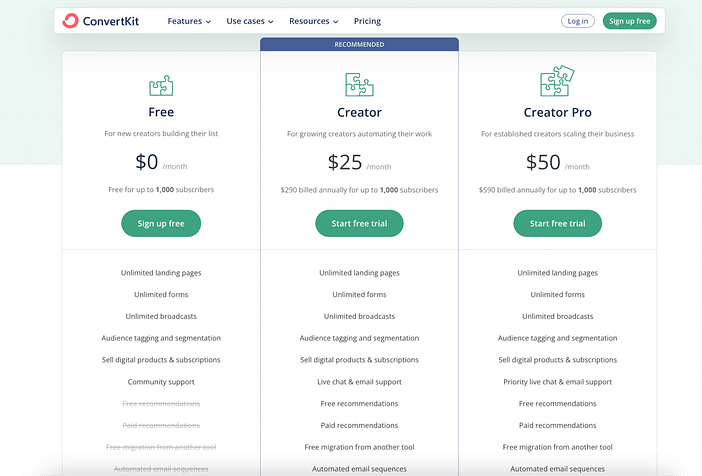Select the Free plan heading

[161, 112]
